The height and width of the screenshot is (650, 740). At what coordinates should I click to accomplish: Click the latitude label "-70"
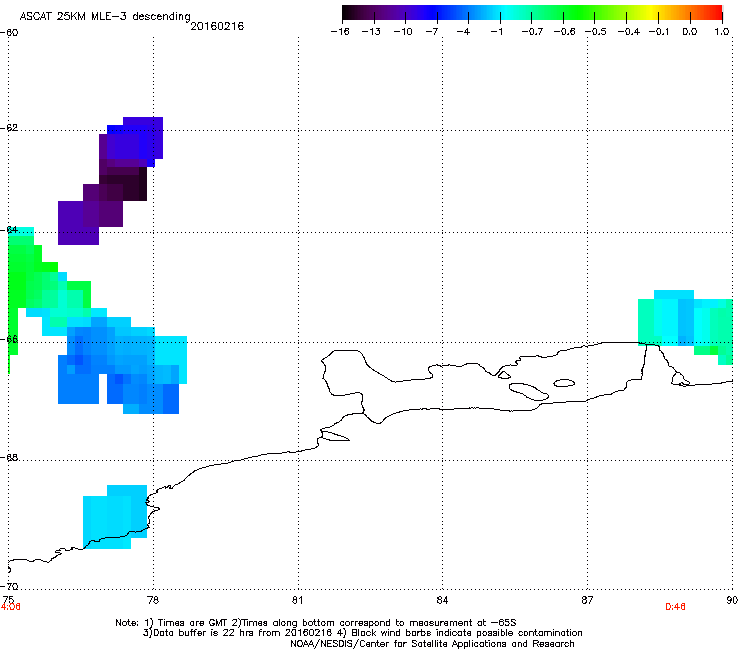[9, 586]
